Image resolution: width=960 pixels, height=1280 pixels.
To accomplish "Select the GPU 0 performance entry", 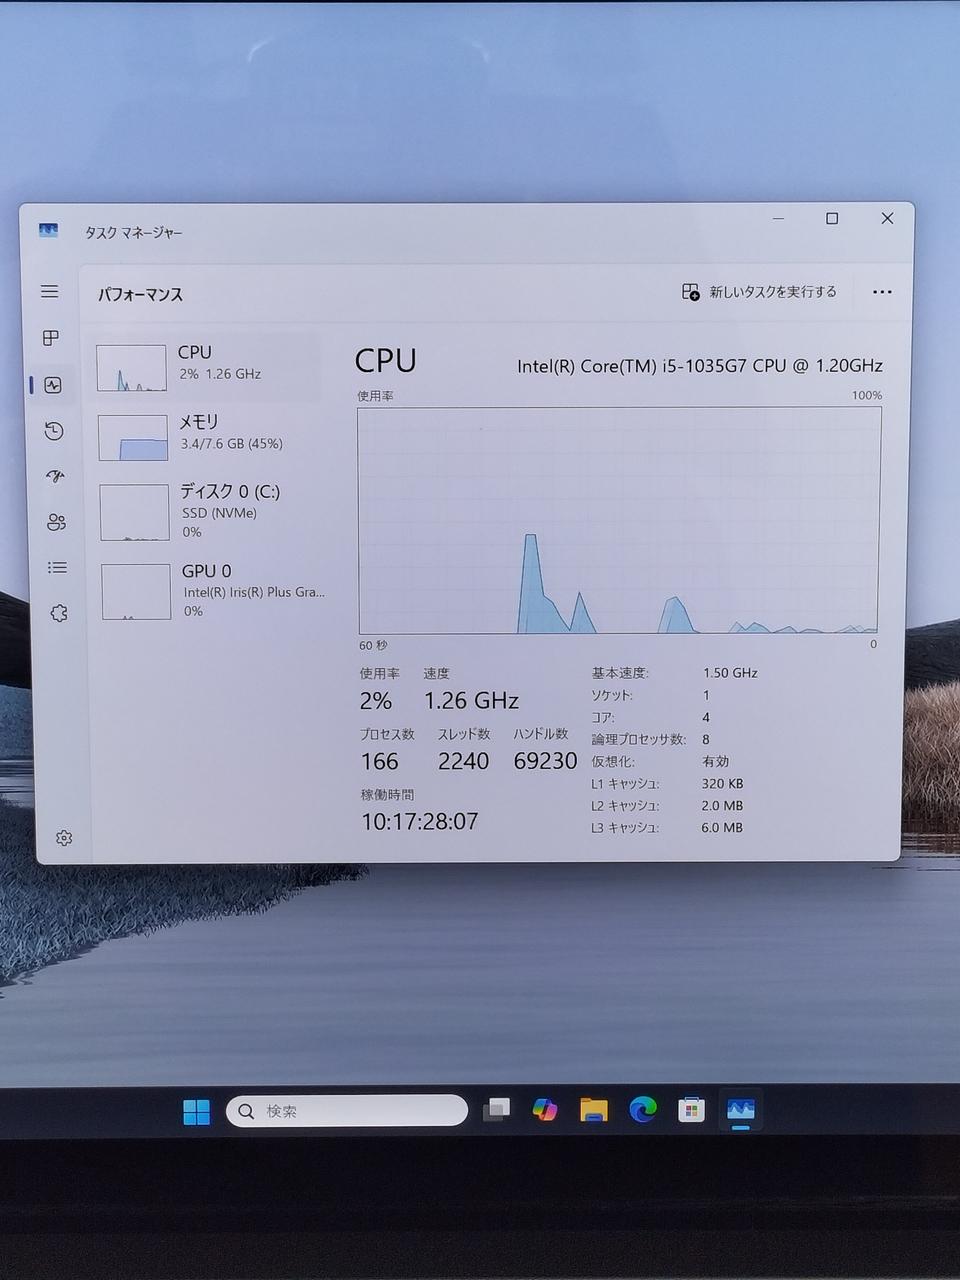I will (210, 590).
